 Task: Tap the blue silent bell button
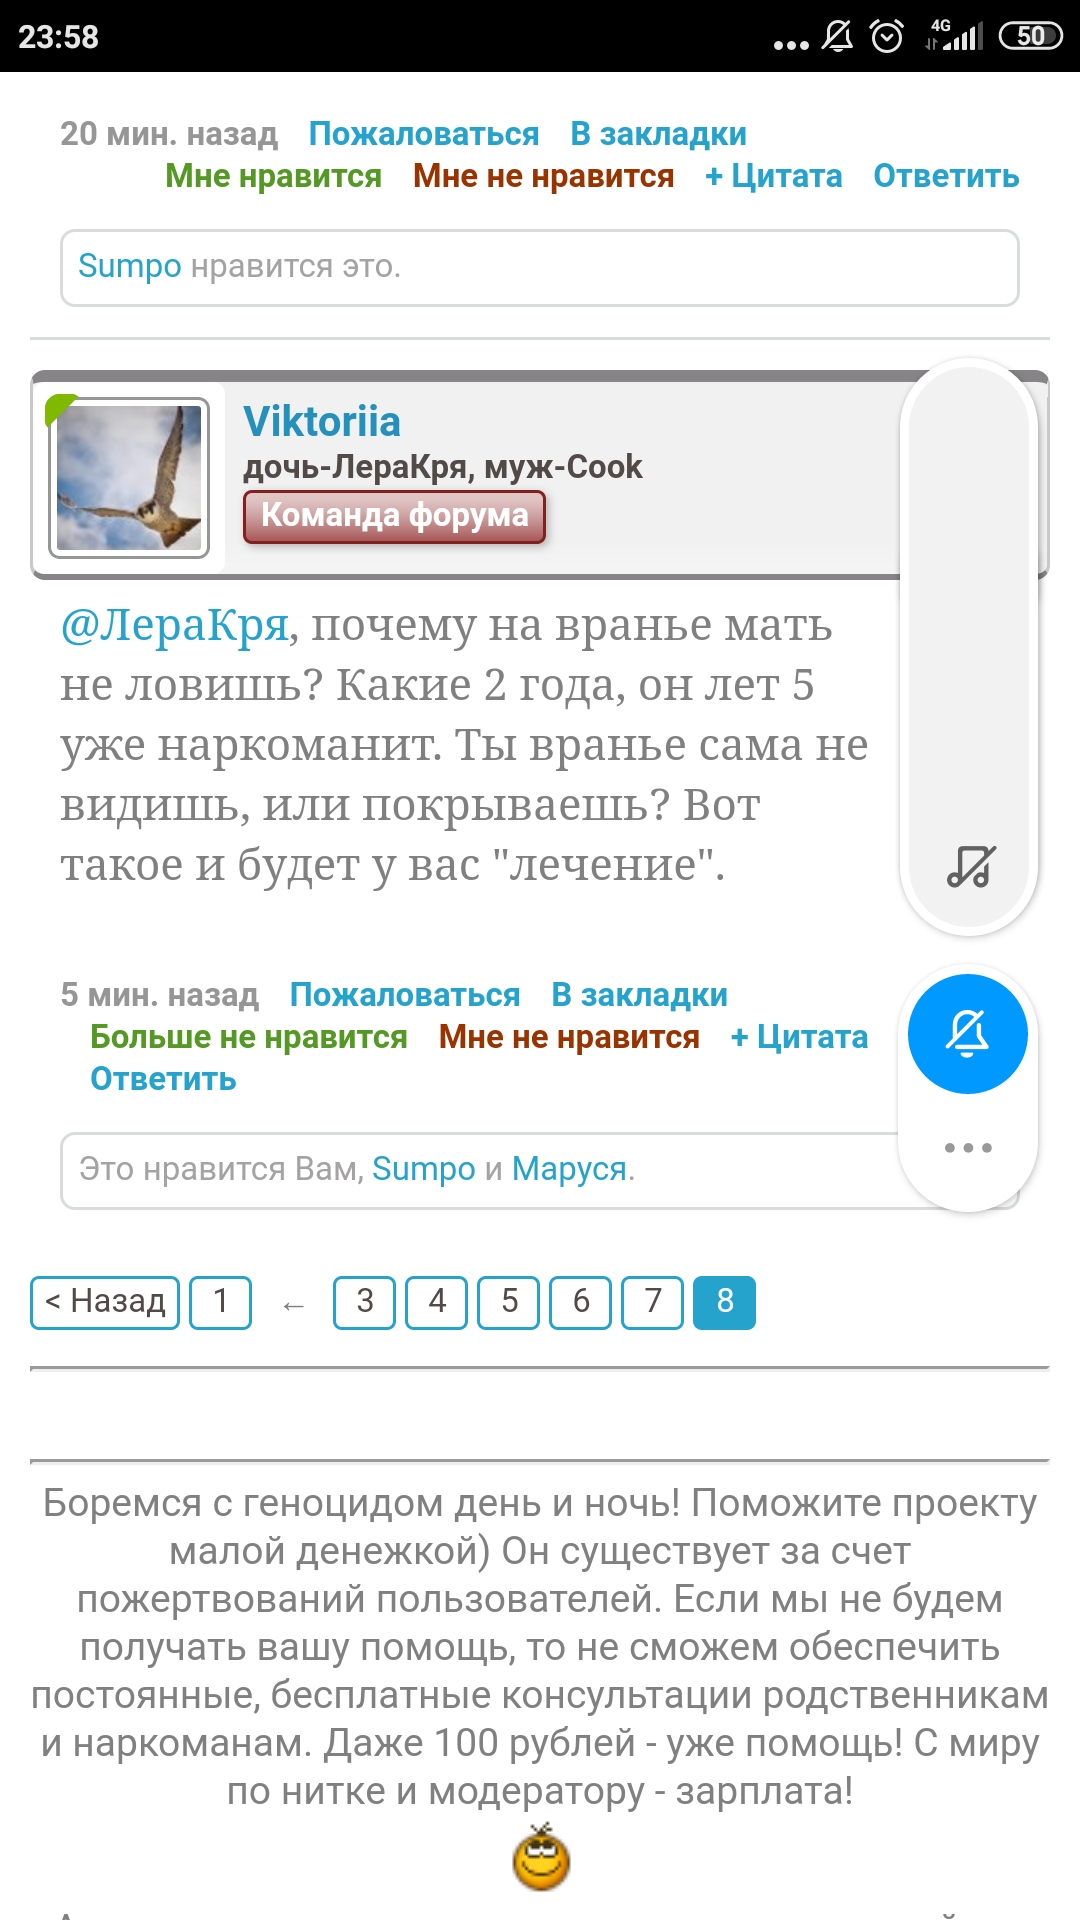[x=967, y=1034]
